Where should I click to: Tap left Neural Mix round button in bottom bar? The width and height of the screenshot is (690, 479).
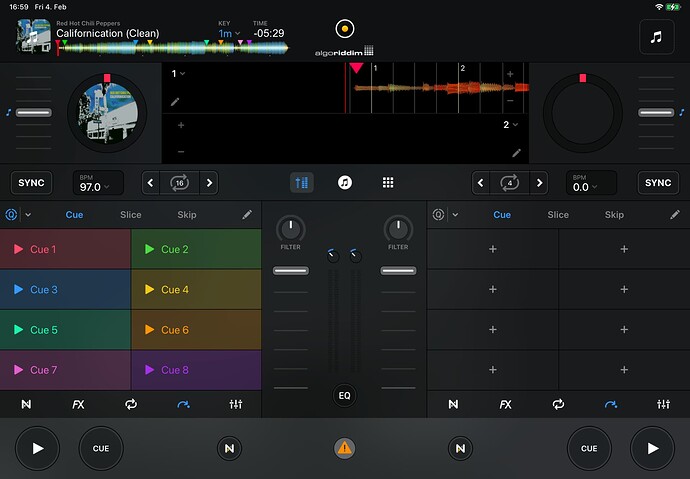(x=229, y=448)
